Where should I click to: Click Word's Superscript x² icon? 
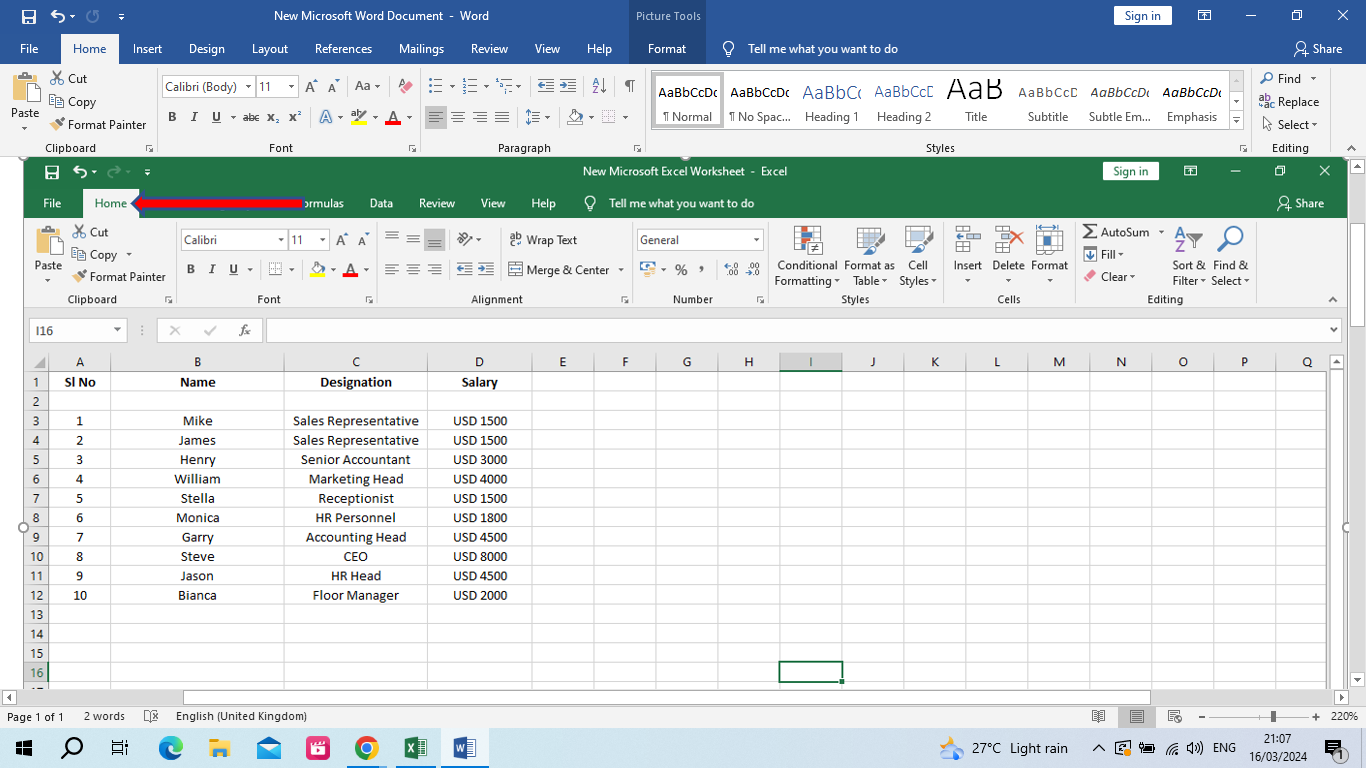click(295, 117)
